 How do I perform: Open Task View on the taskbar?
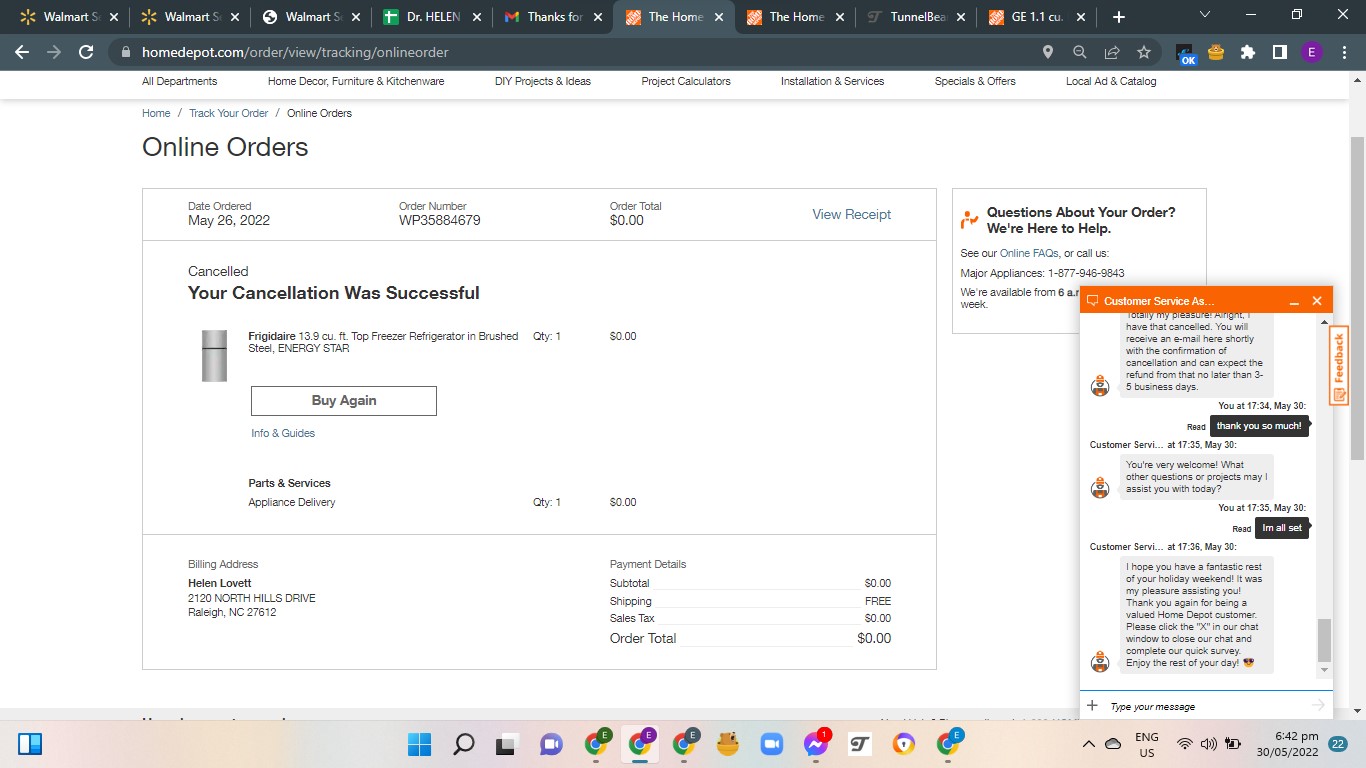point(507,744)
